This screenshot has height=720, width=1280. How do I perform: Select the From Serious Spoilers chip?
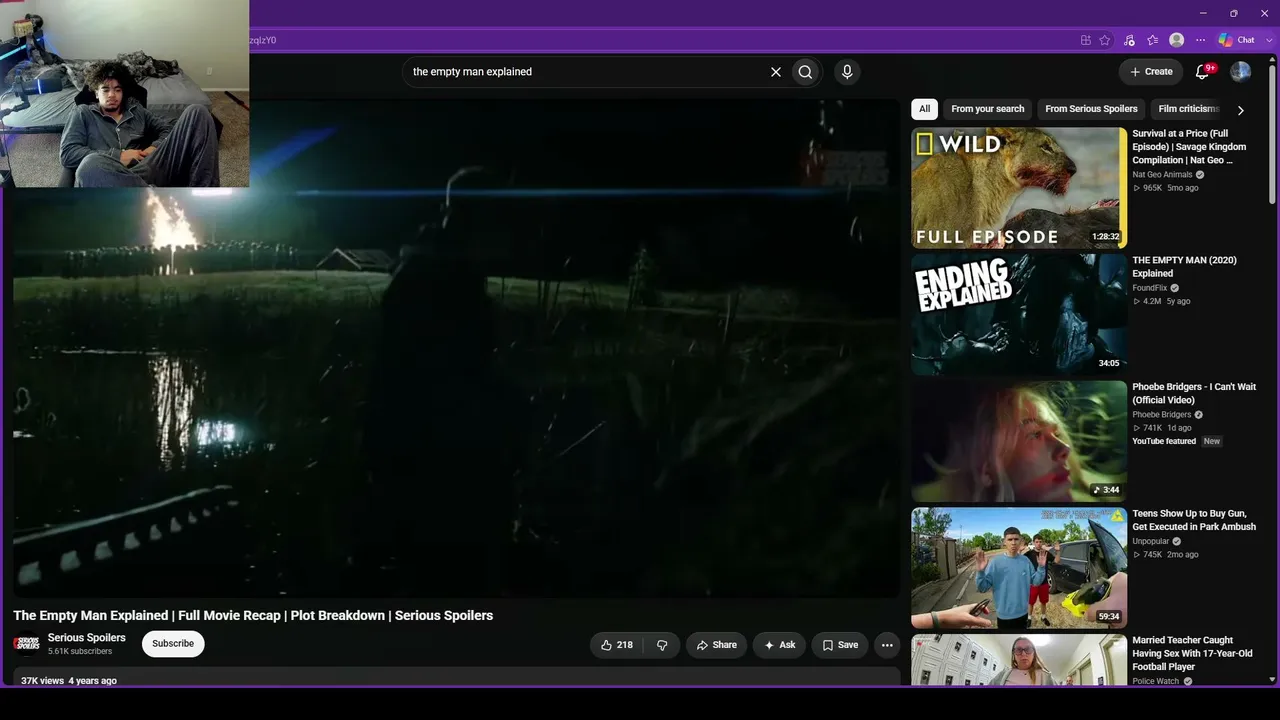pyautogui.click(x=1091, y=109)
